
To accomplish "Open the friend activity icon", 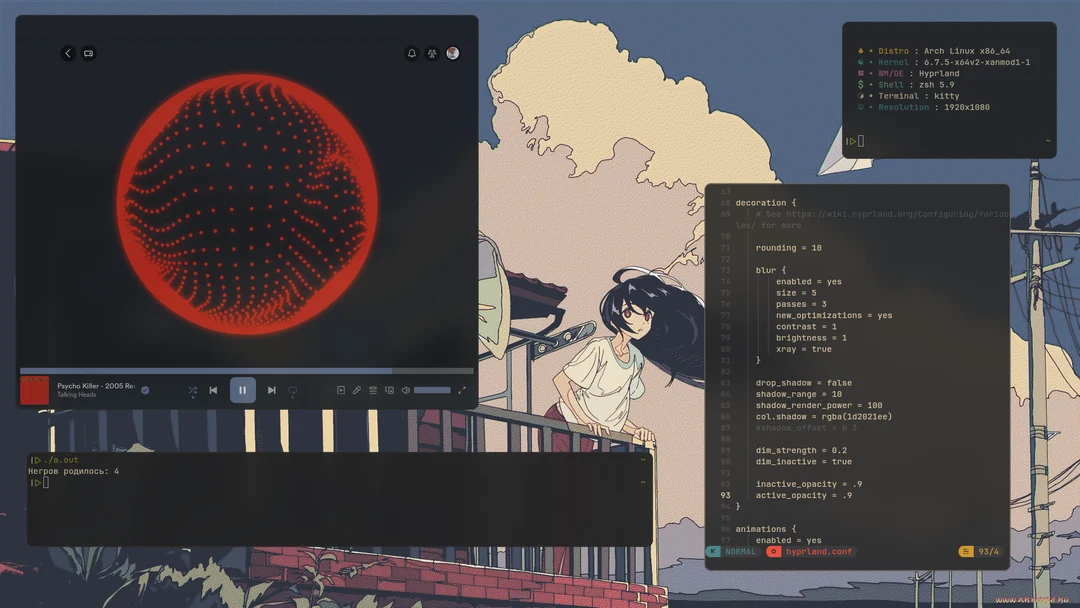I will pos(432,53).
